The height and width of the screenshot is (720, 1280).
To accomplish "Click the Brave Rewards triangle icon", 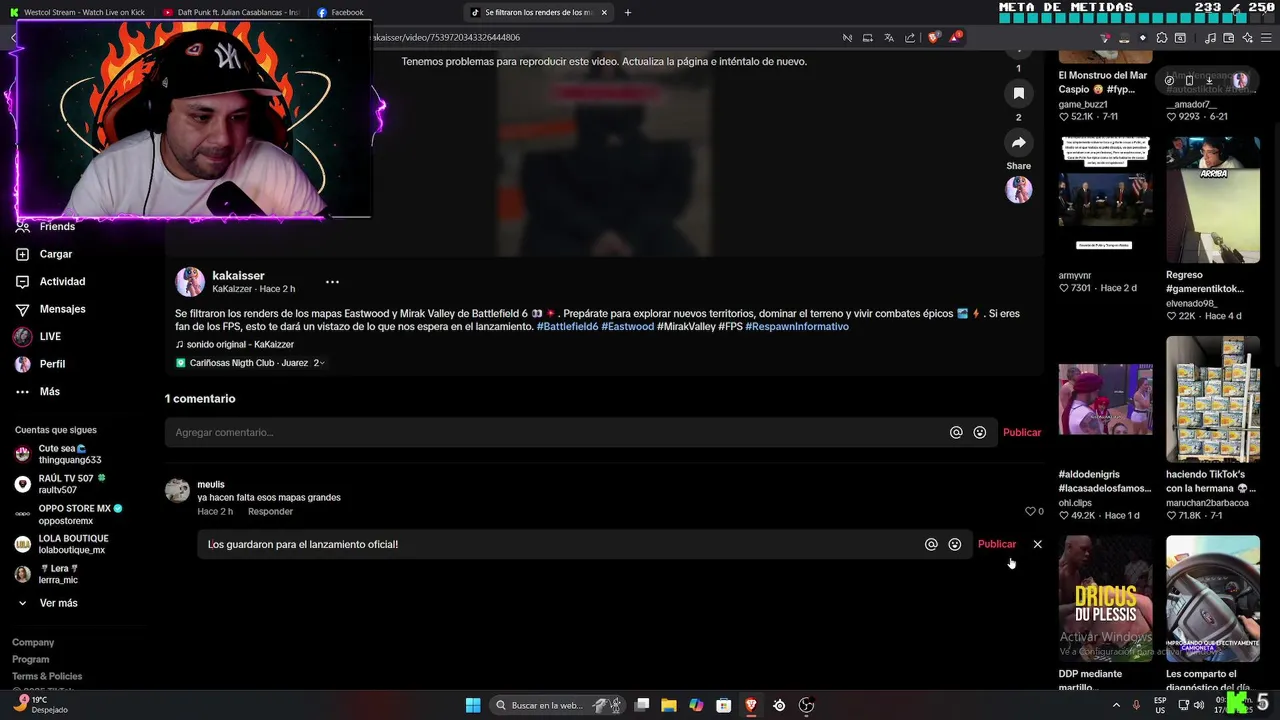I will coord(956,38).
